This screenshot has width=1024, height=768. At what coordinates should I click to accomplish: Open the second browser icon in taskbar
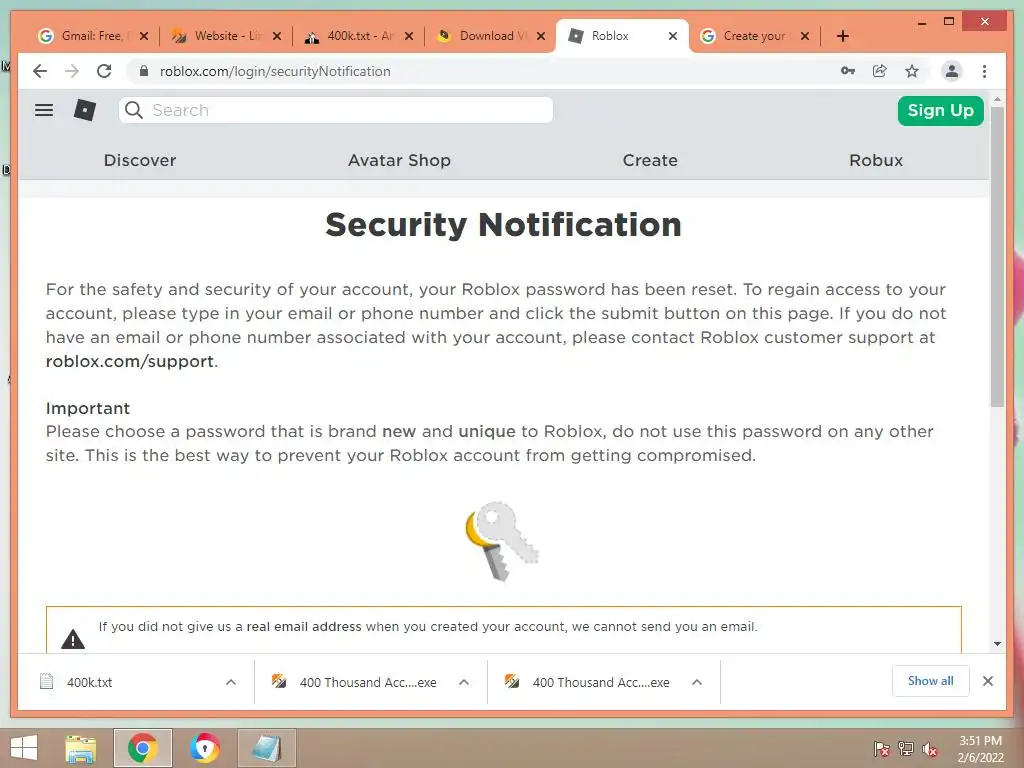204,748
